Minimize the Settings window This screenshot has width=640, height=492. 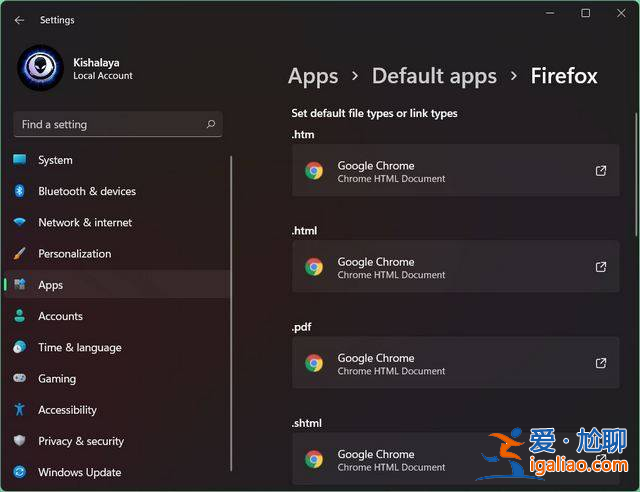[550, 13]
